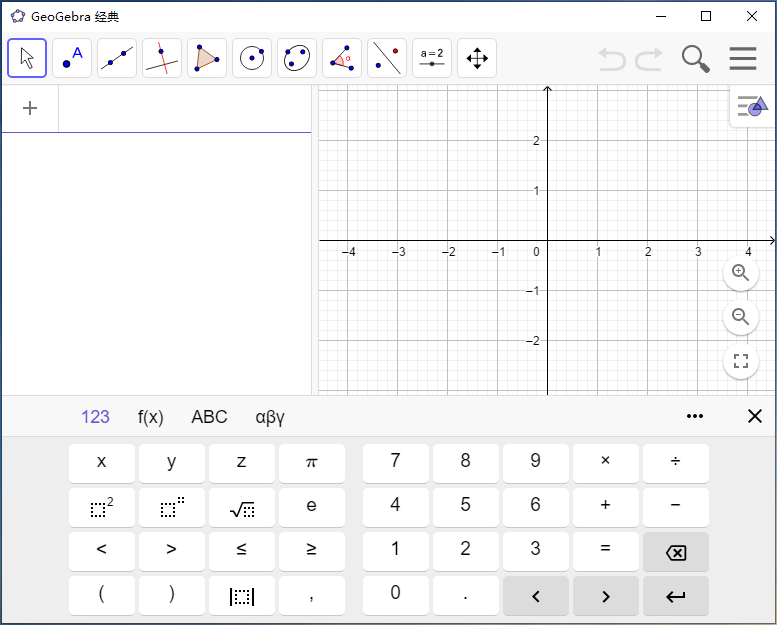Tap the decimal point key
This screenshot has height=625, width=777.
pyautogui.click(x=466, y=595)
